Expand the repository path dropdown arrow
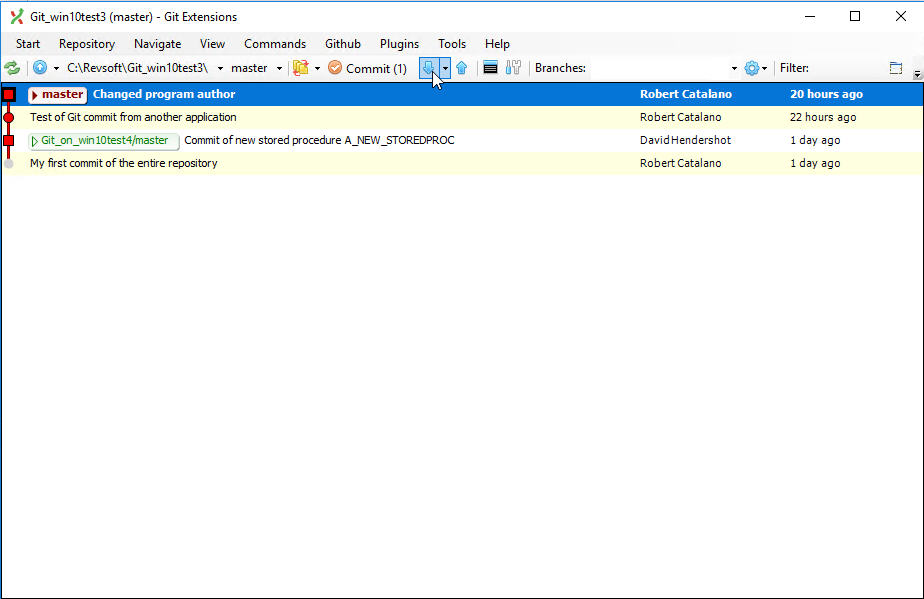The height and width of the screenshot is (599, 924). point(220,68)
